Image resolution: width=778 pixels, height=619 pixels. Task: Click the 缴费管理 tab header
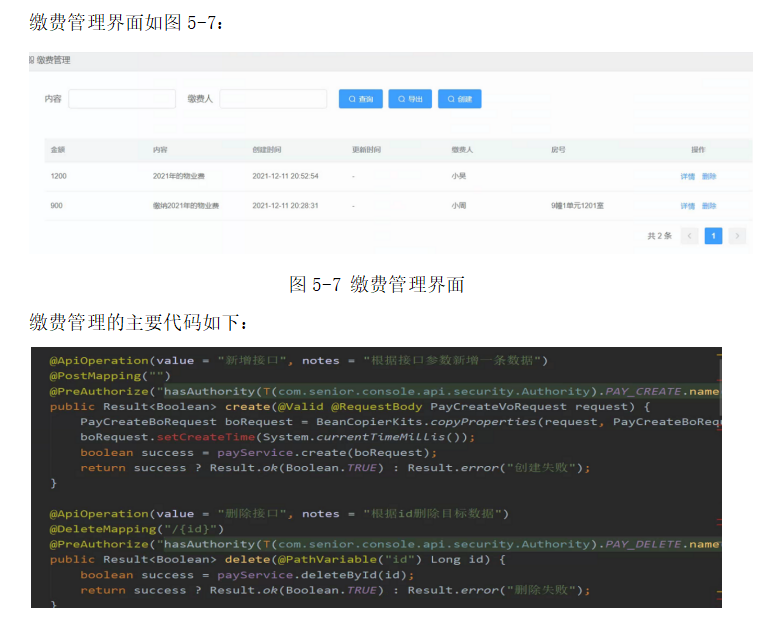pos(53,60)
